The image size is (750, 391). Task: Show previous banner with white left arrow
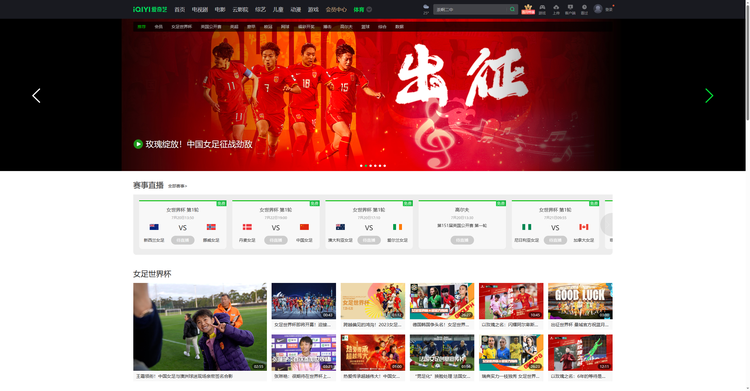(36, 96)
